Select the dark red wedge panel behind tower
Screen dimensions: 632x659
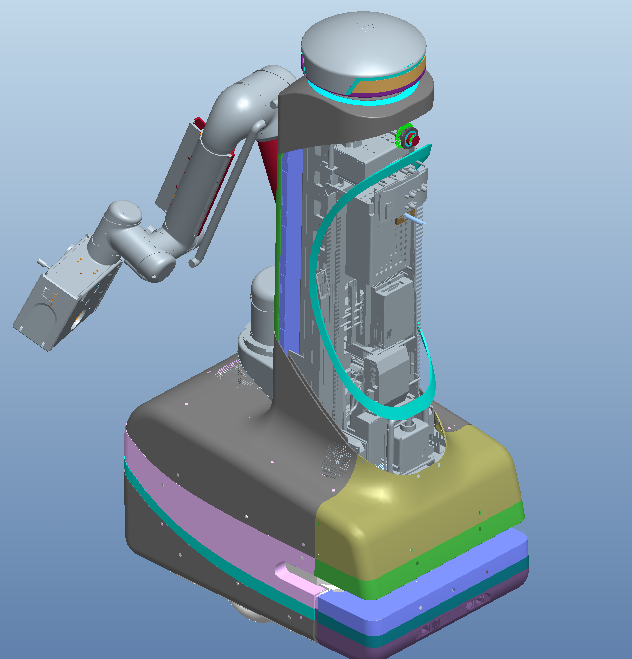pos(269,162)
